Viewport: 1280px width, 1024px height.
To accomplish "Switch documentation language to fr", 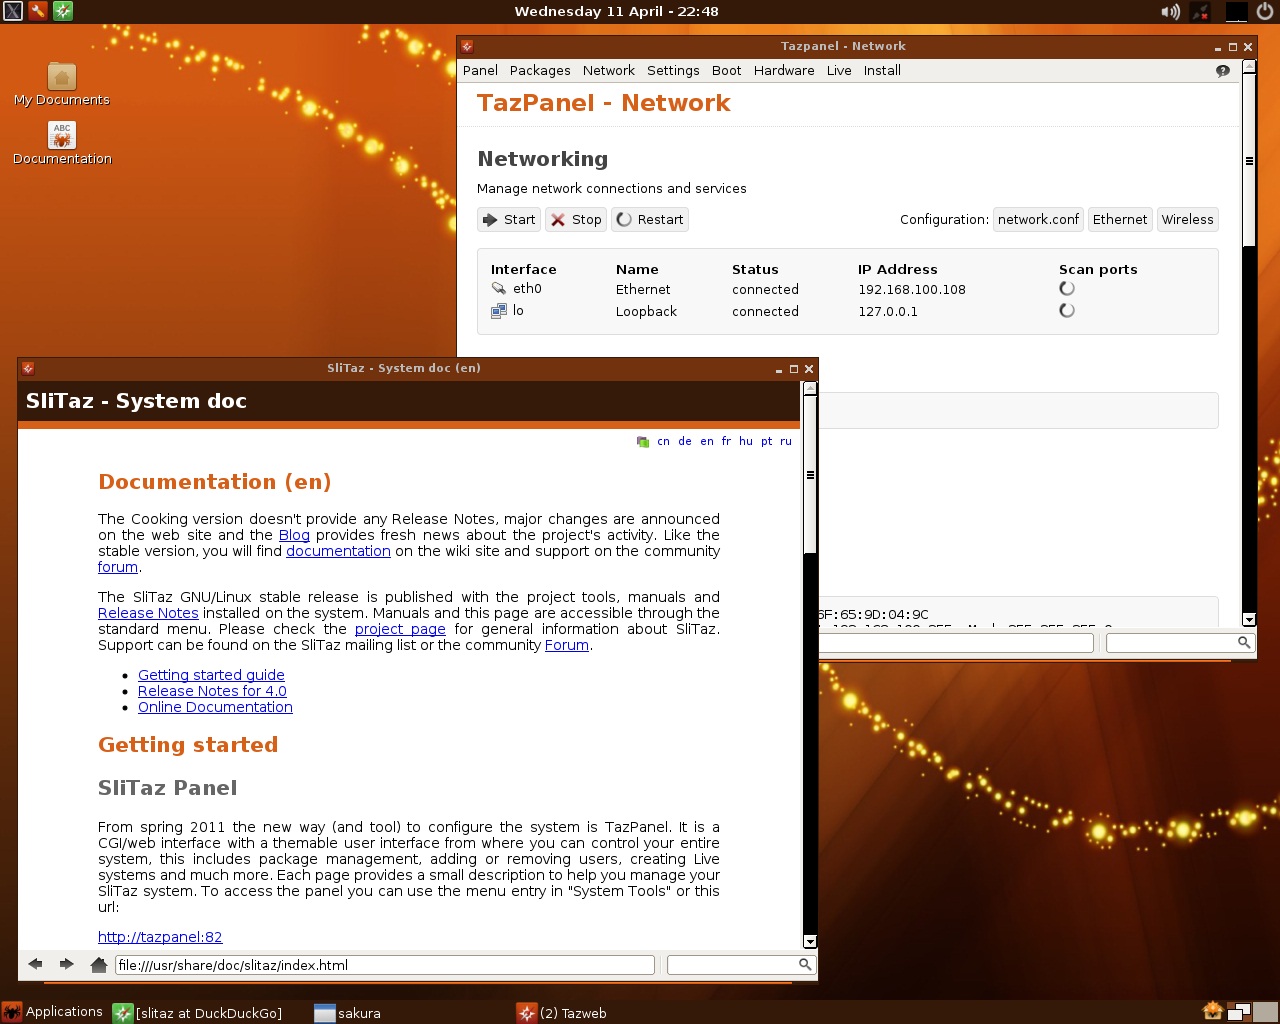I will point(726,441).
